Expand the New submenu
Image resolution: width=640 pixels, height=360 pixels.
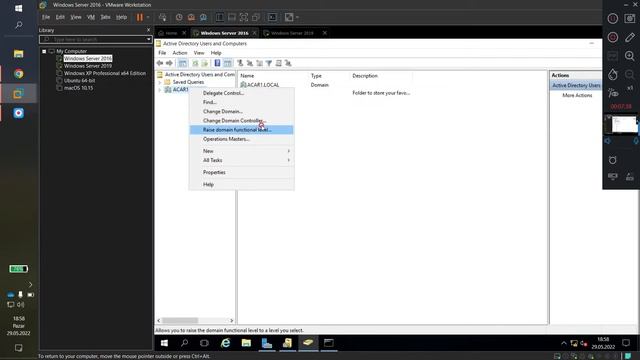[x=241, y=151]
